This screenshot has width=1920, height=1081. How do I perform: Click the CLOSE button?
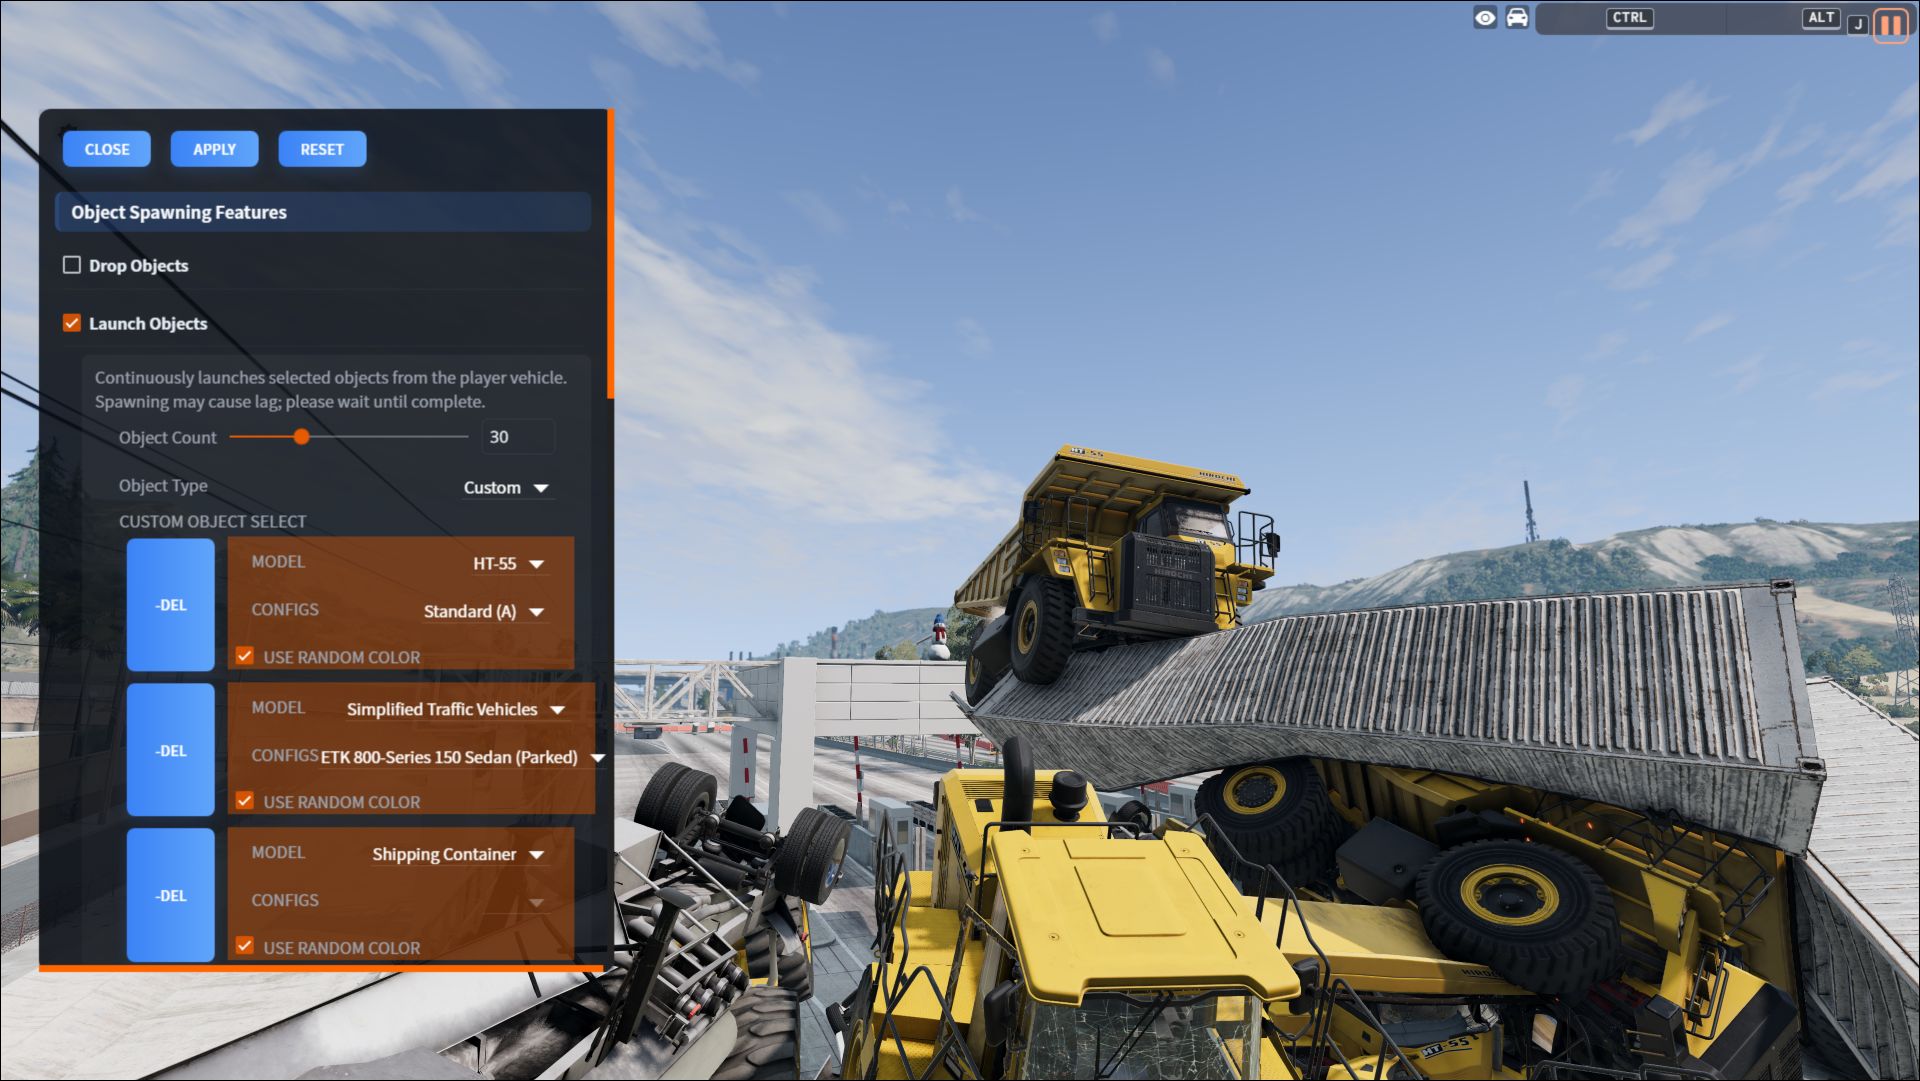click(107, 149)
